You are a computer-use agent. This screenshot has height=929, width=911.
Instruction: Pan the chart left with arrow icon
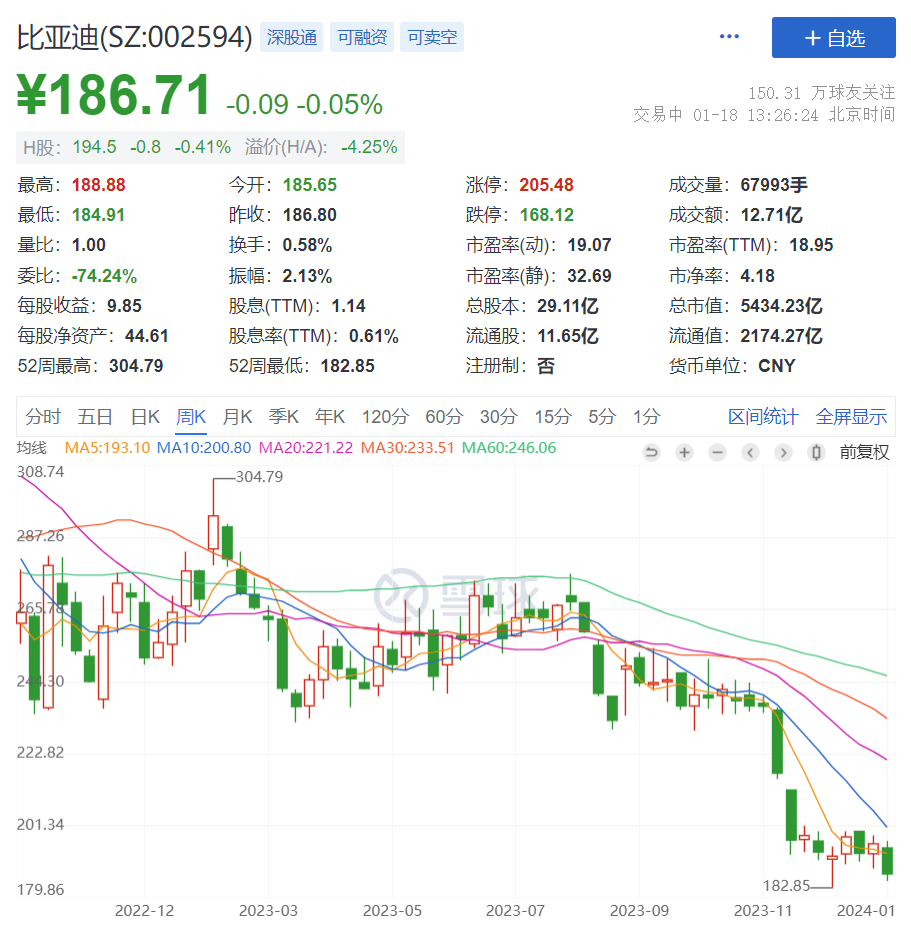point(749,452)
